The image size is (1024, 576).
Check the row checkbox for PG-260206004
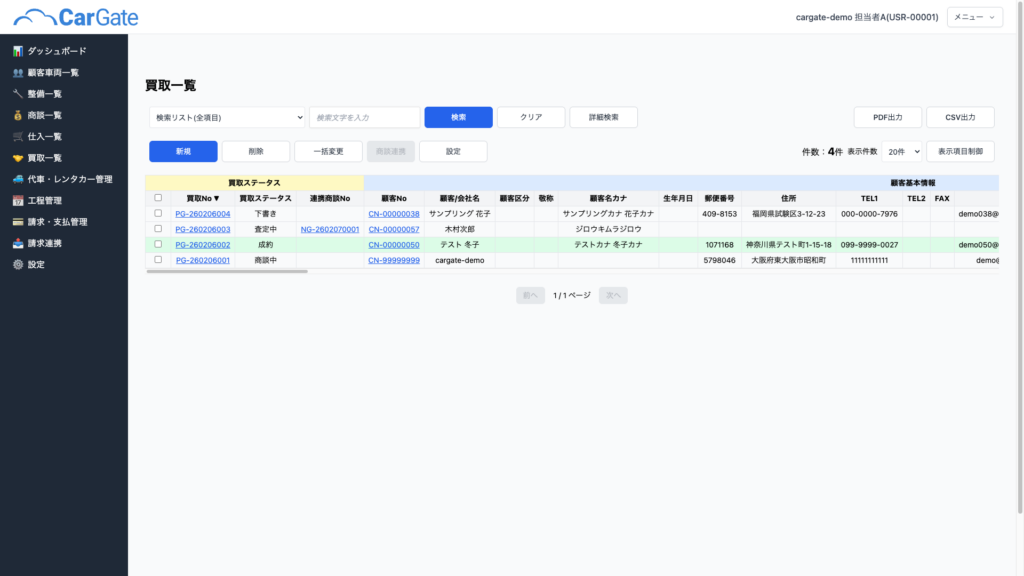[158, 213]
